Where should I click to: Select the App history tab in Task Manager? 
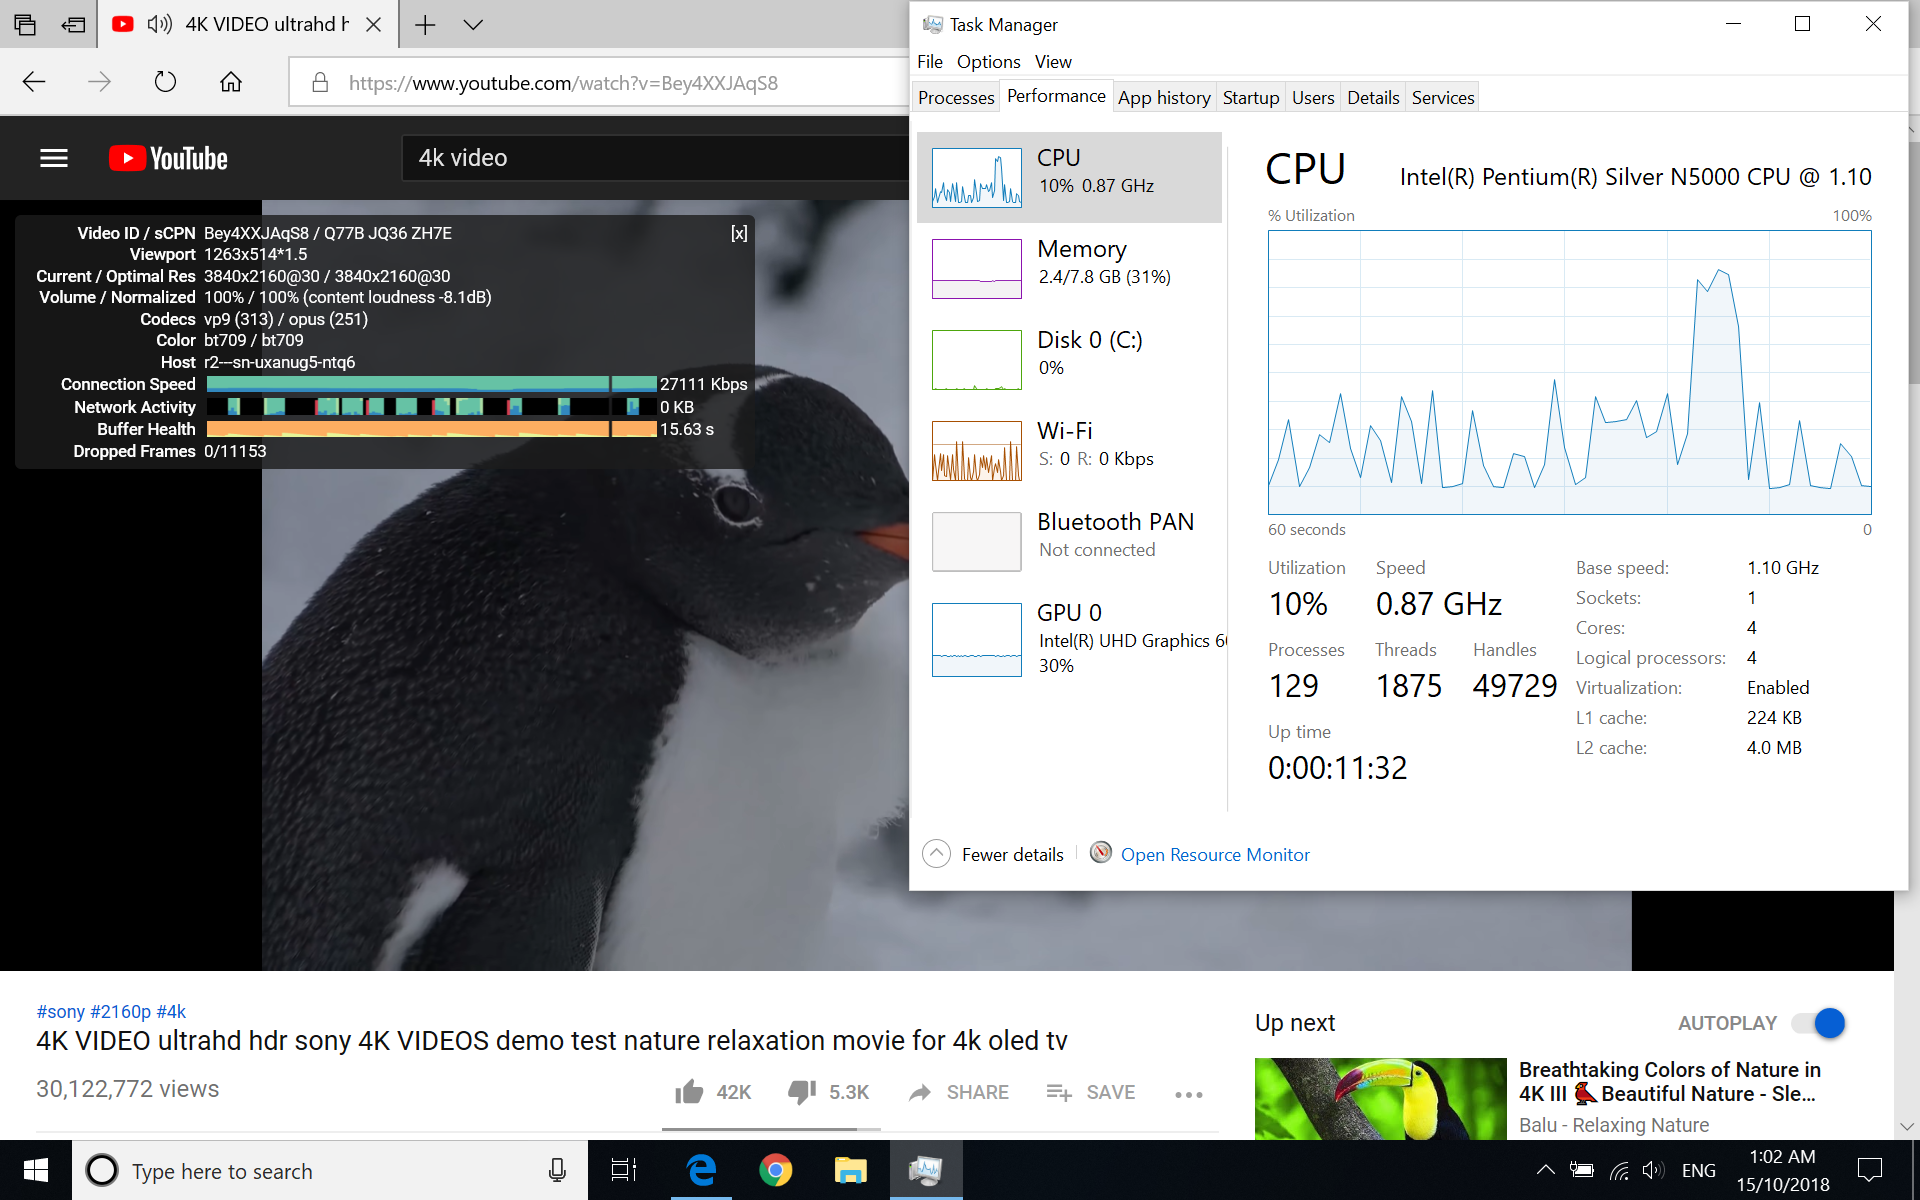(1163, 97)
